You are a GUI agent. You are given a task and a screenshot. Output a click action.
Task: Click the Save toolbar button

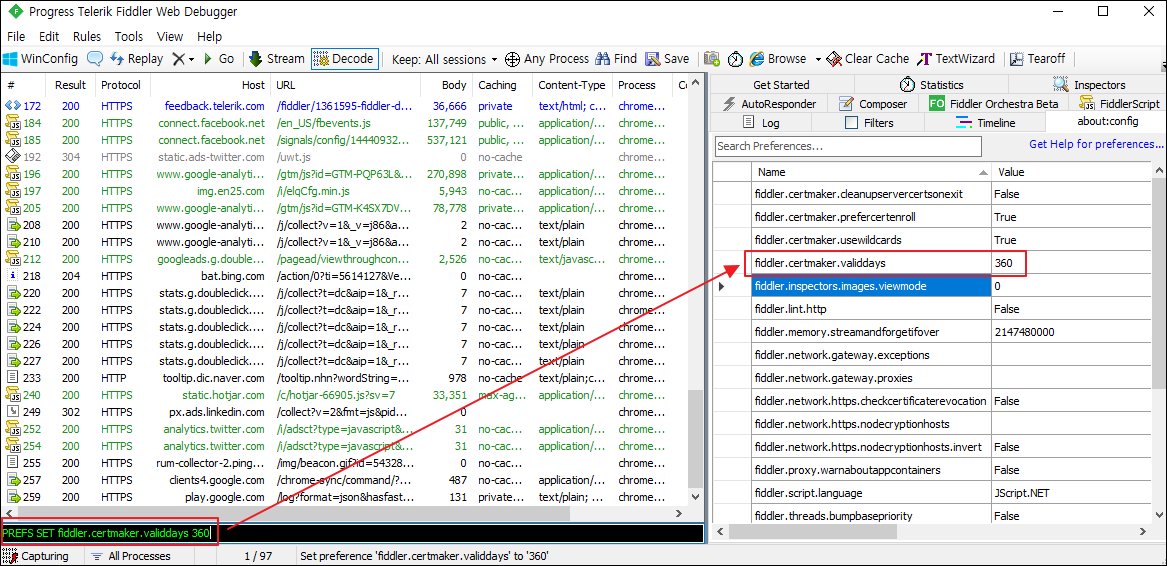667,59
